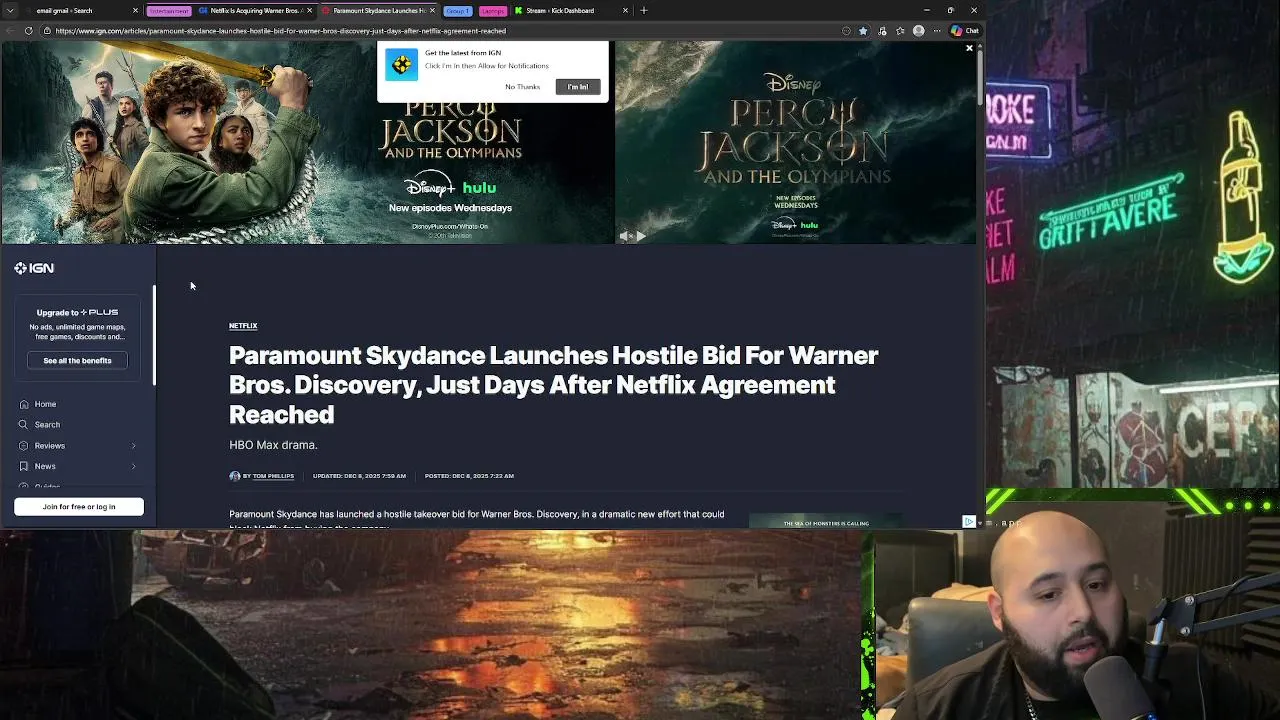Image resolution: width=1280 pixels, height=720 pixels.
Task: Open author Tom Phillips link
Action: [x=273, y=476]
